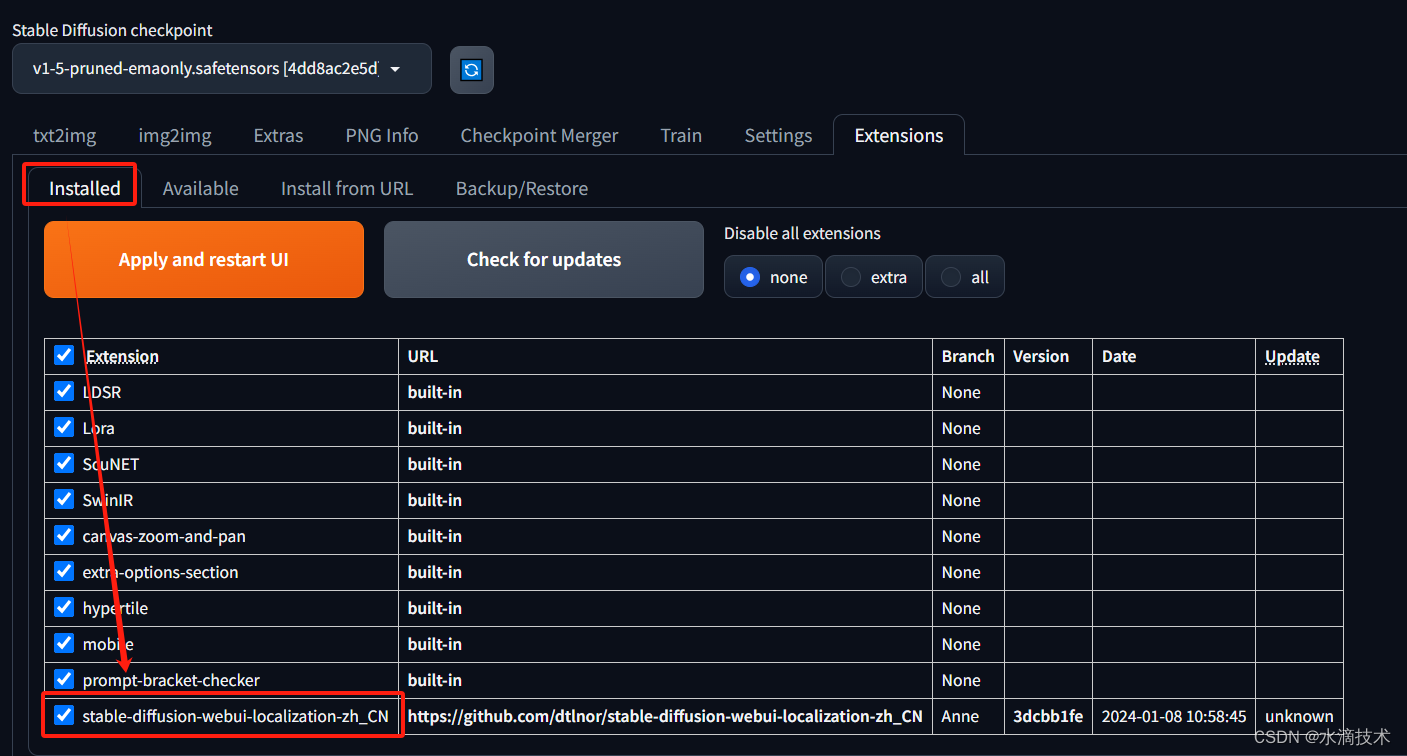Uncheck the Lora extension checkbox
The image size is (1407, 756).
(x=64, y=427)
